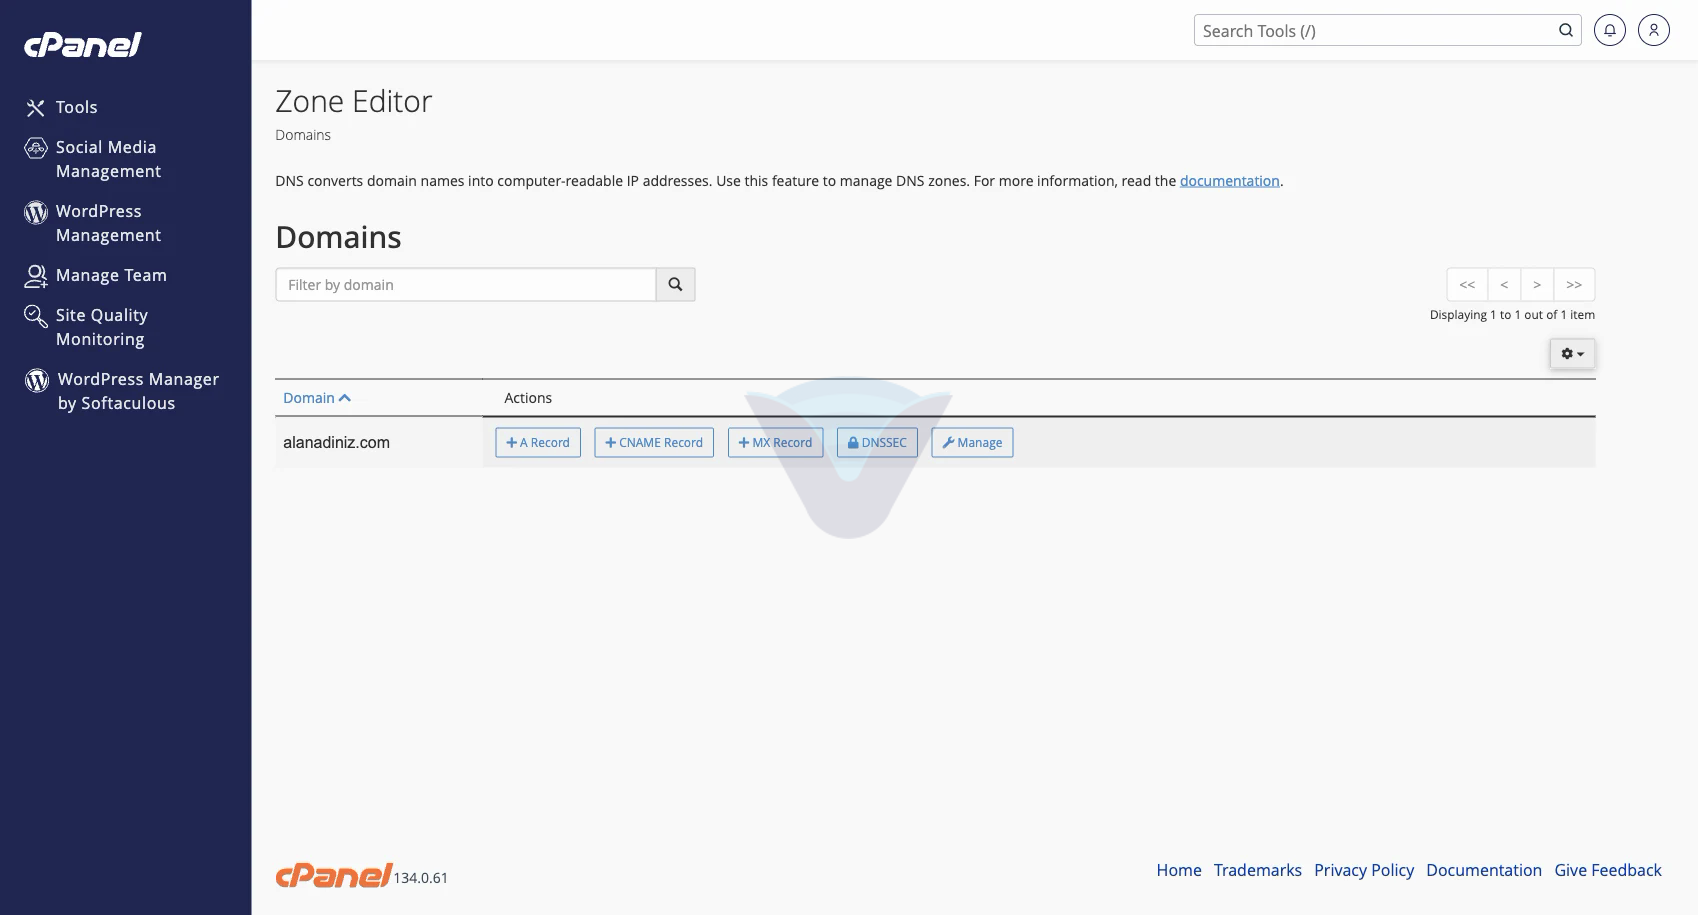Viewport: 1698px width, 915px height.
Task: Open the gear settings dropdown
Action: pyautogui.click(x=1572, y=354)
